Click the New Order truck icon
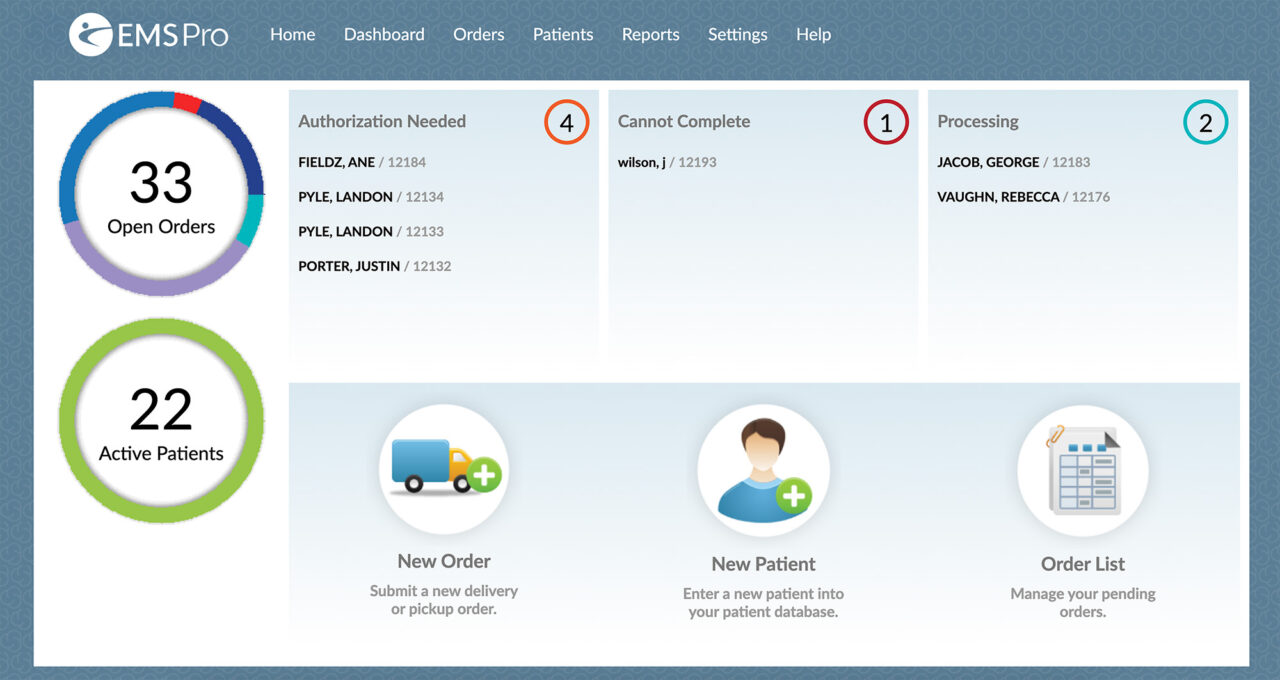Screen dimensions: 1280x680 tap(444, 469)
